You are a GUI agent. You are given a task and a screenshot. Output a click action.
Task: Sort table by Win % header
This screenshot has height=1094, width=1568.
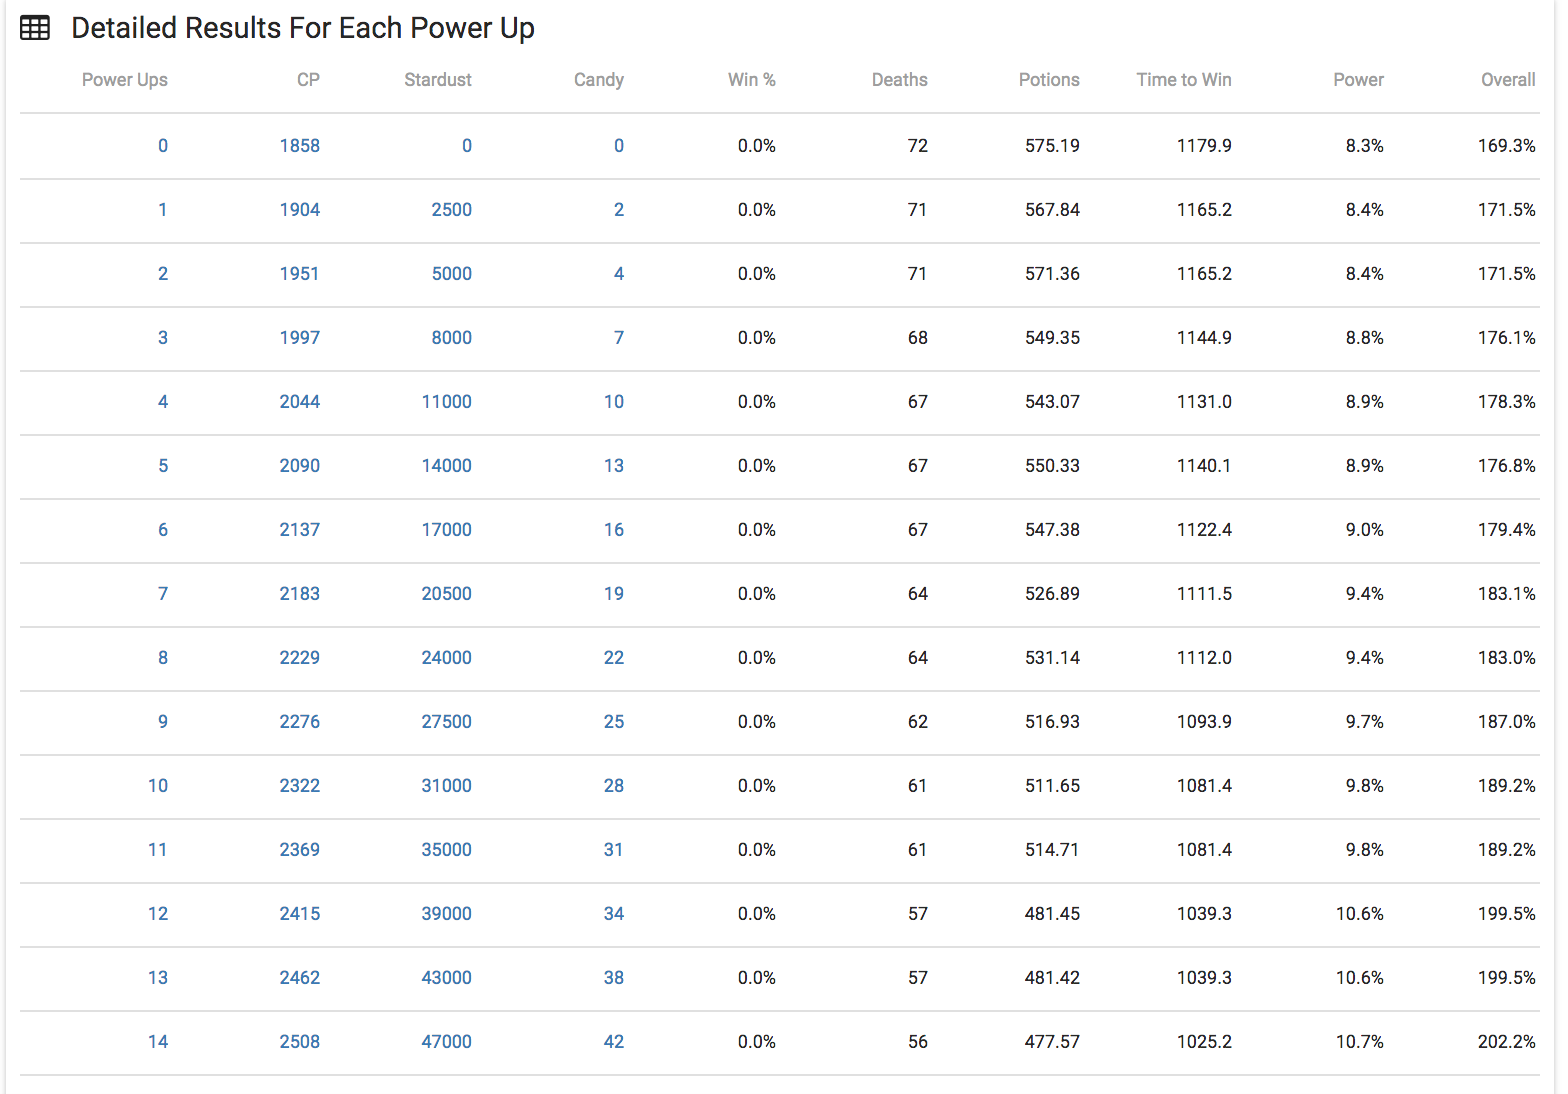click(751, 80)
